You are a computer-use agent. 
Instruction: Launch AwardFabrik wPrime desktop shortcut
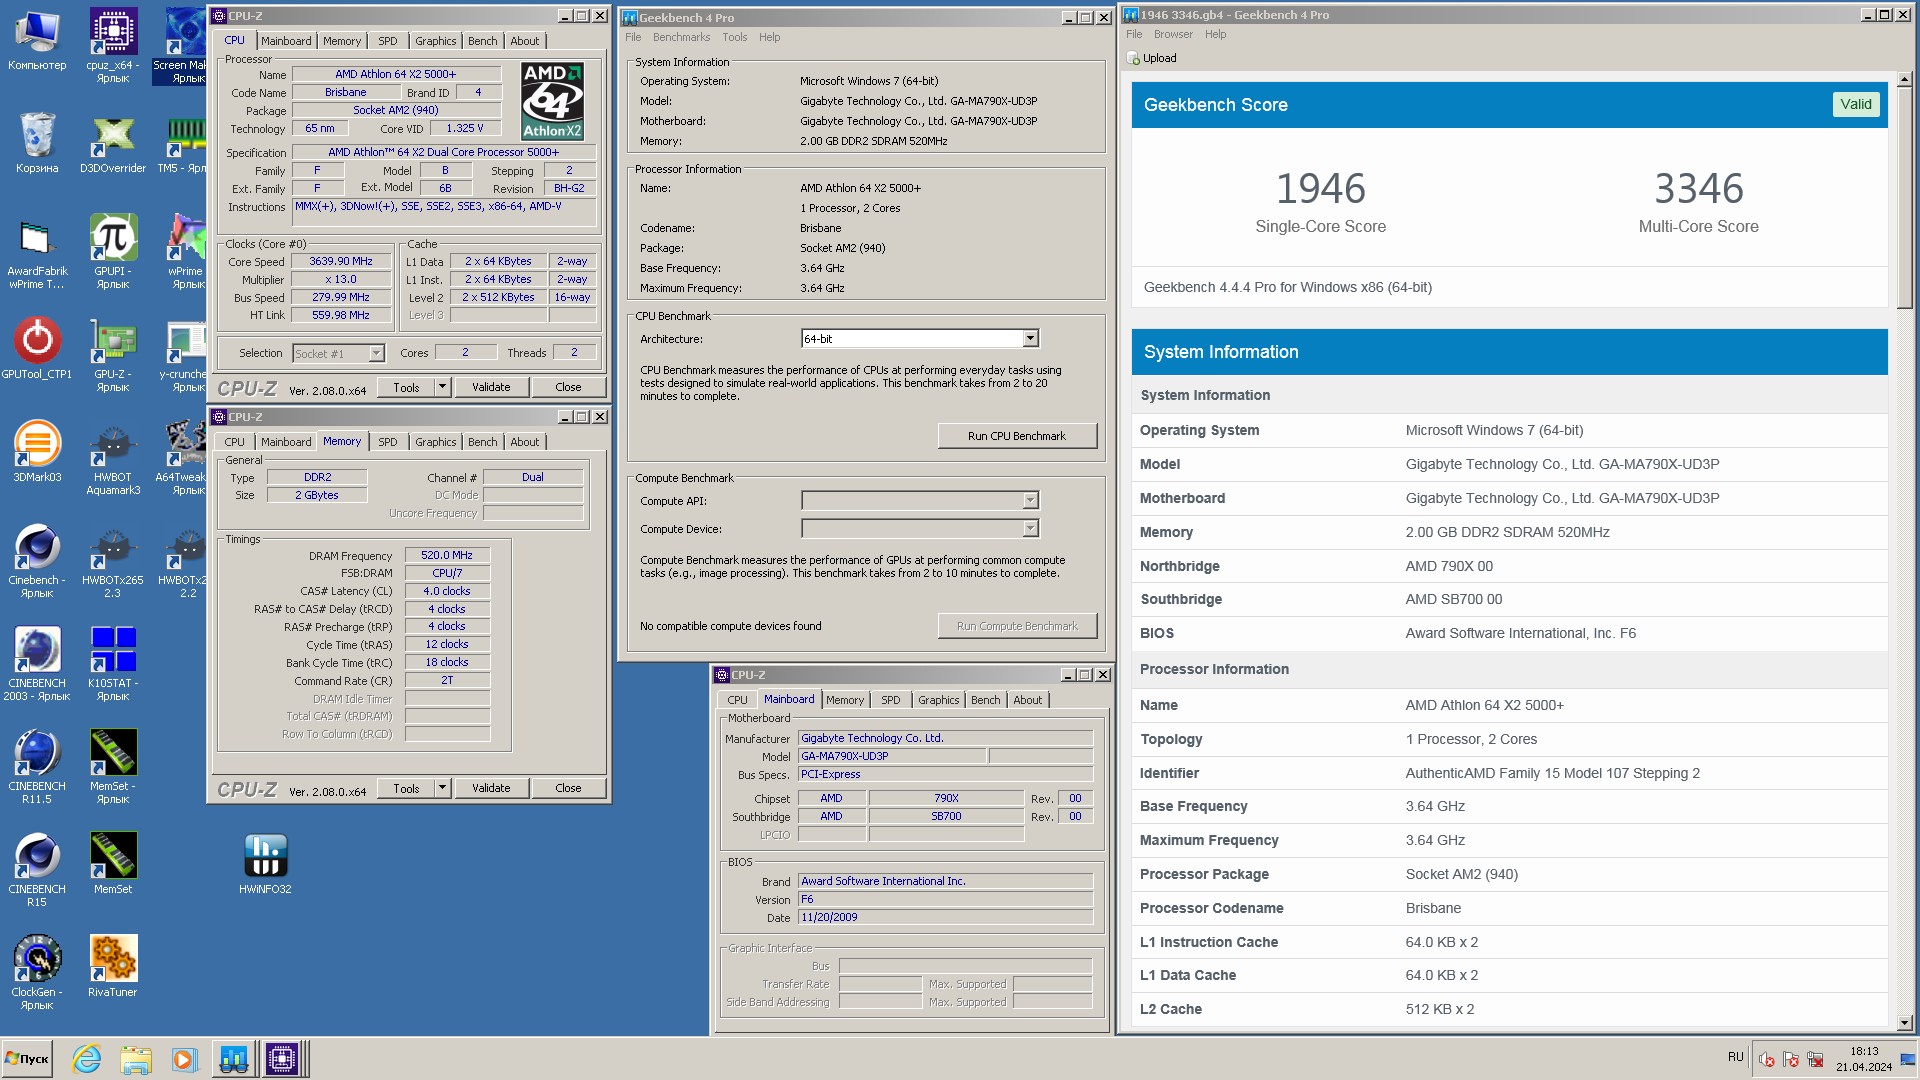37,252
